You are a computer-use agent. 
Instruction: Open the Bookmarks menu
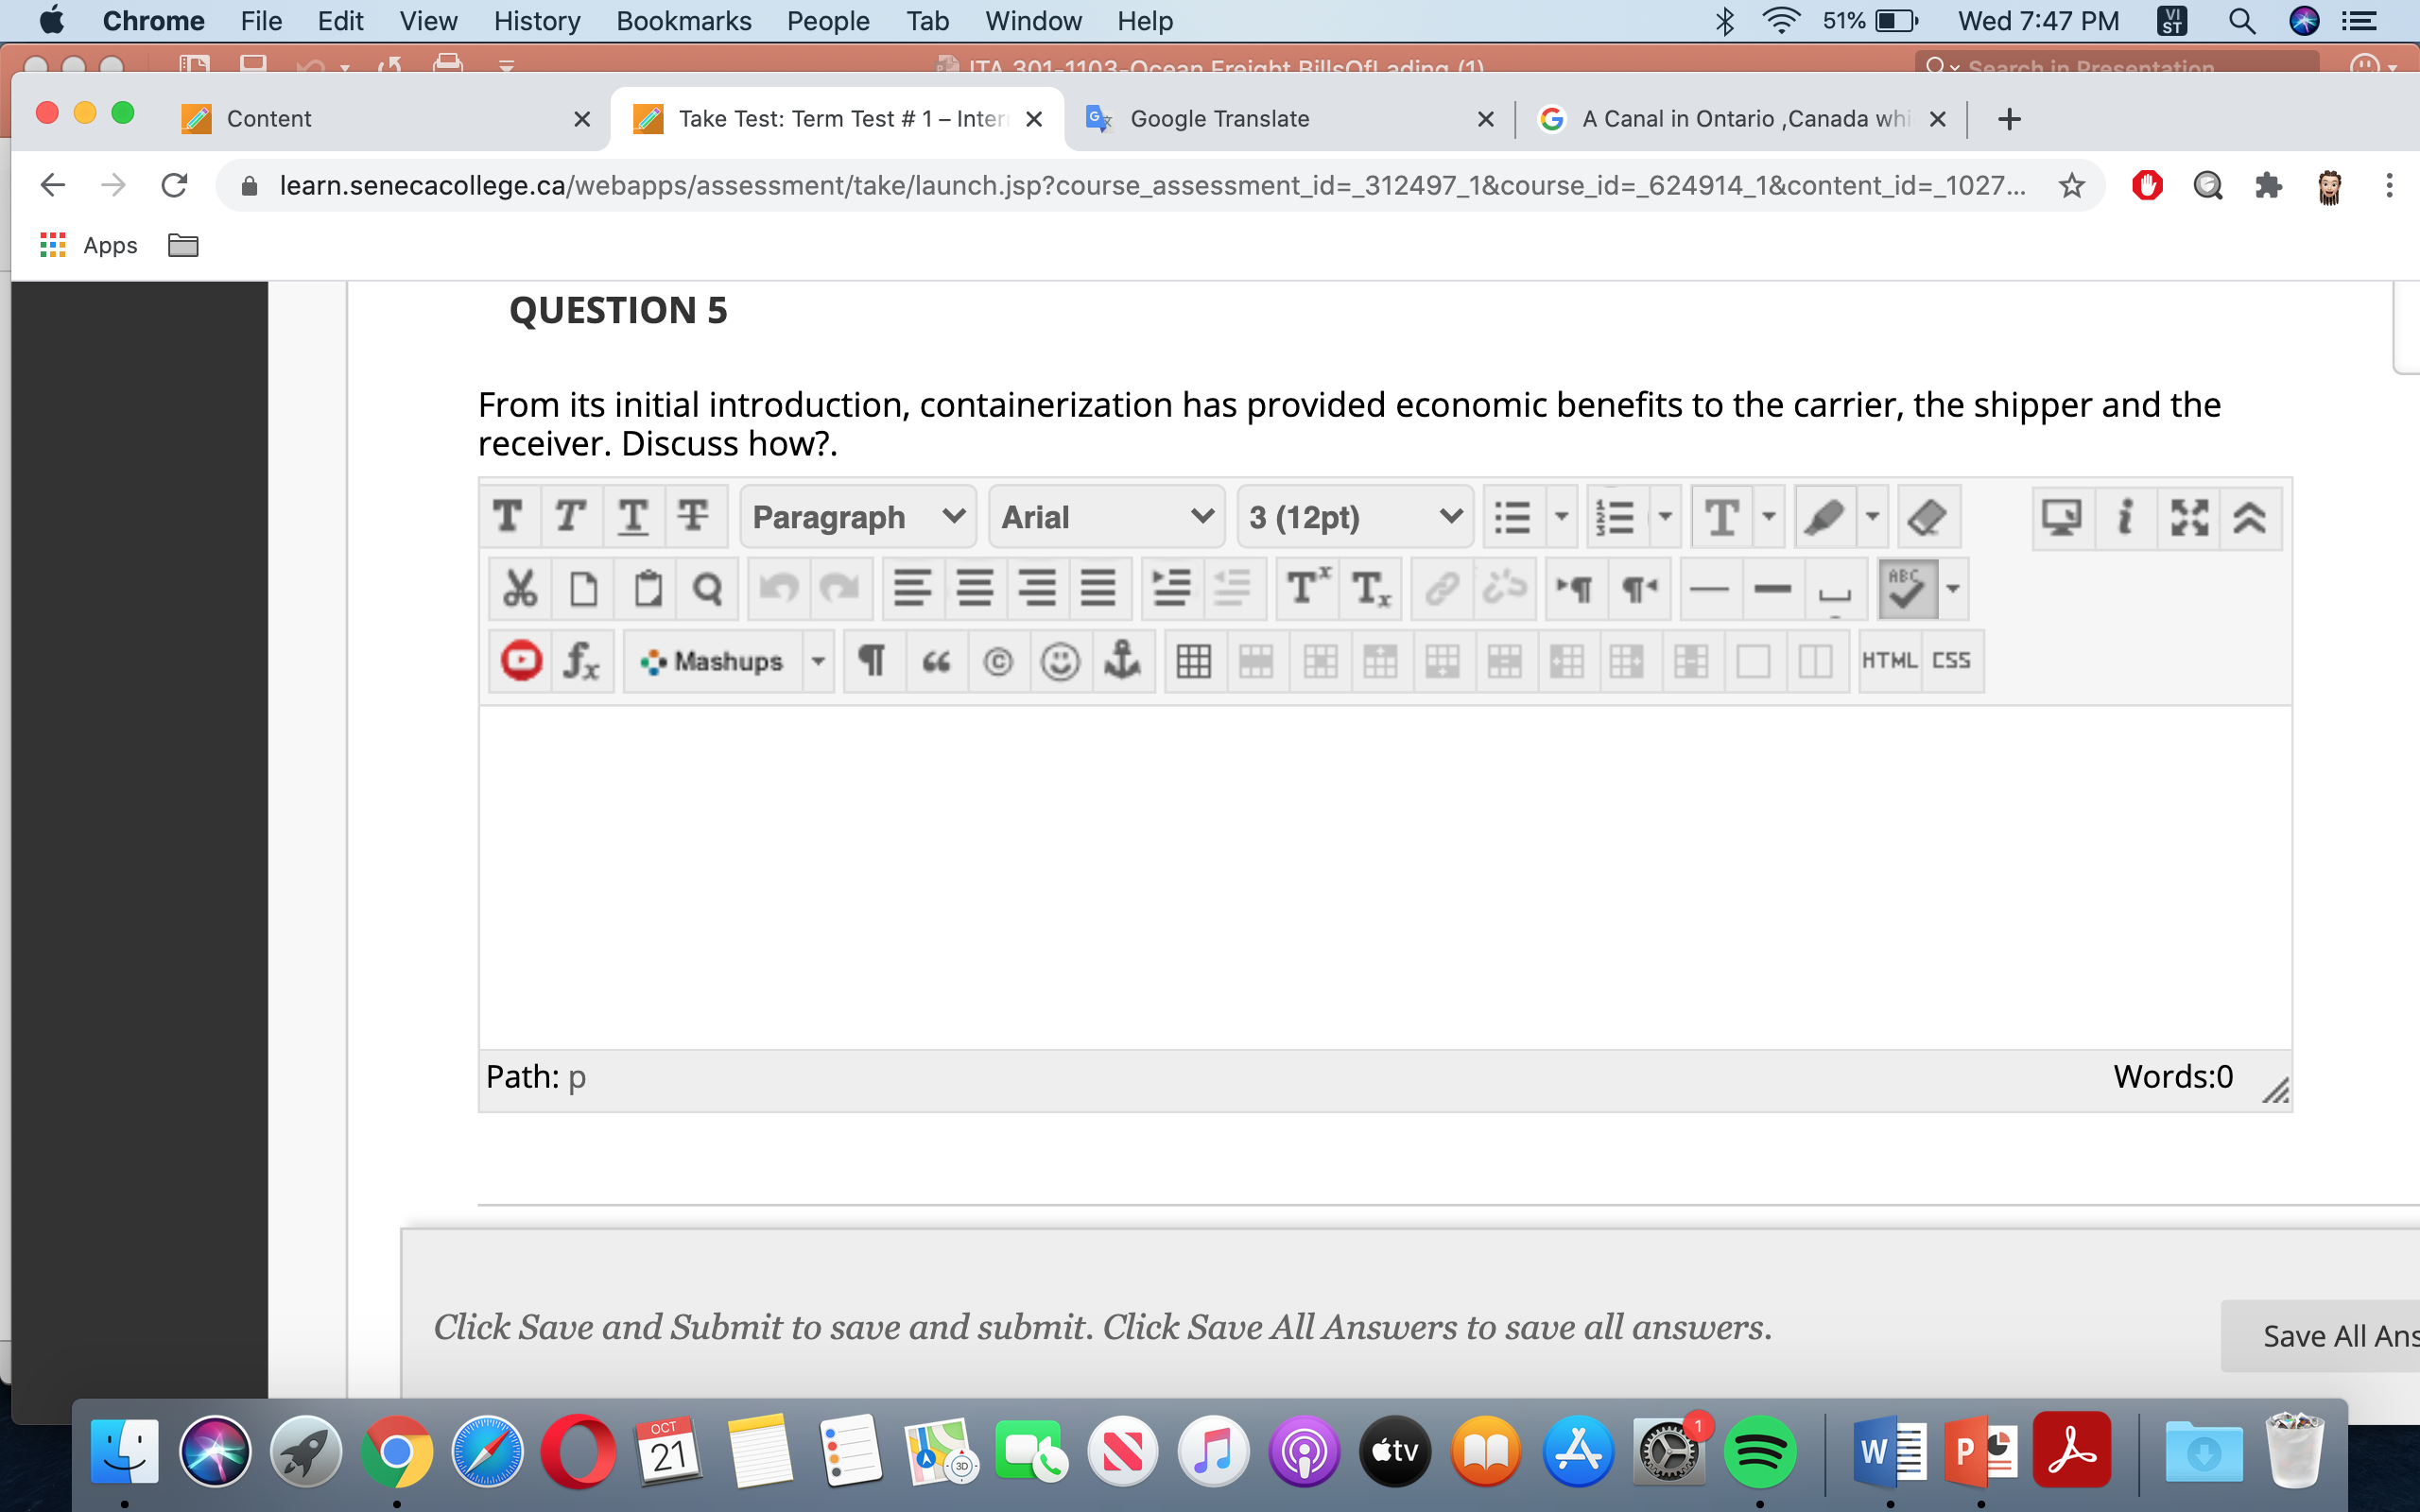683,20
